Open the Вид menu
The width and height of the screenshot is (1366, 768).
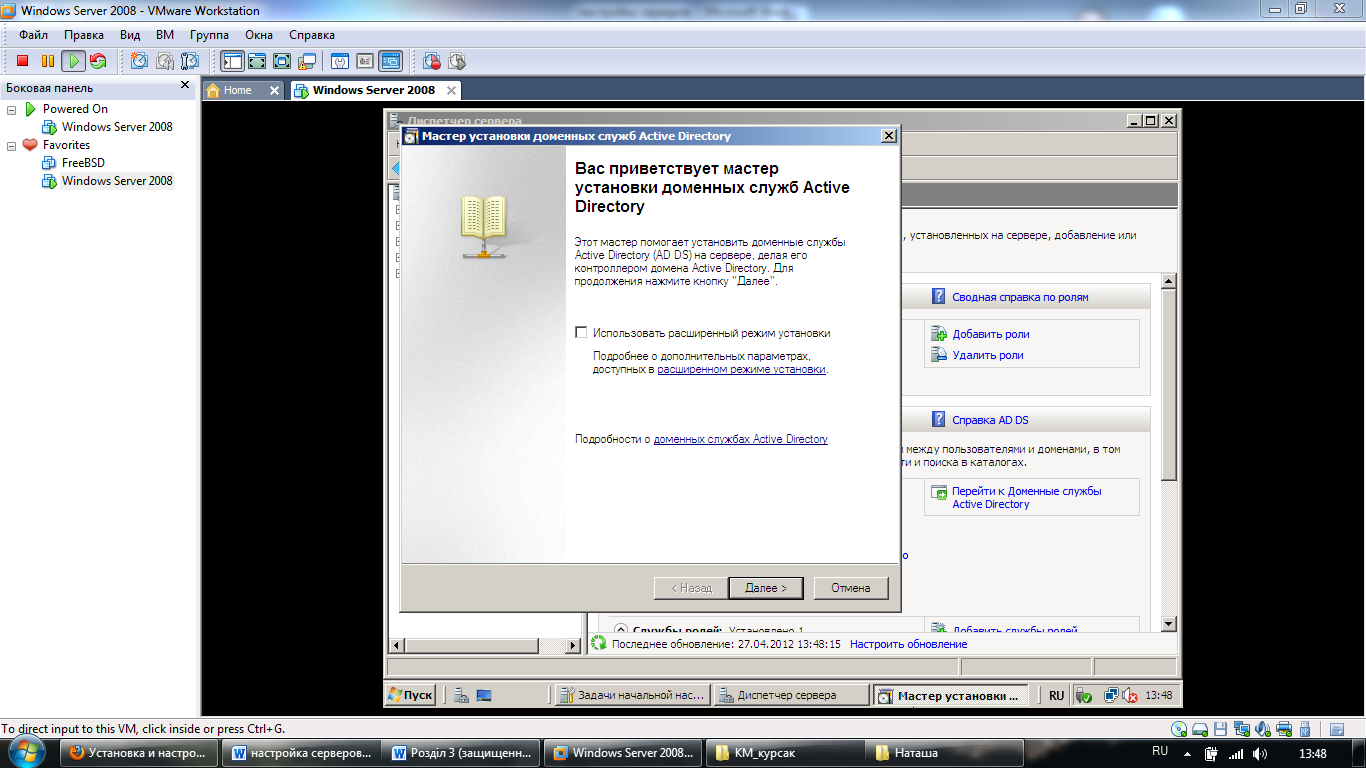130,35
